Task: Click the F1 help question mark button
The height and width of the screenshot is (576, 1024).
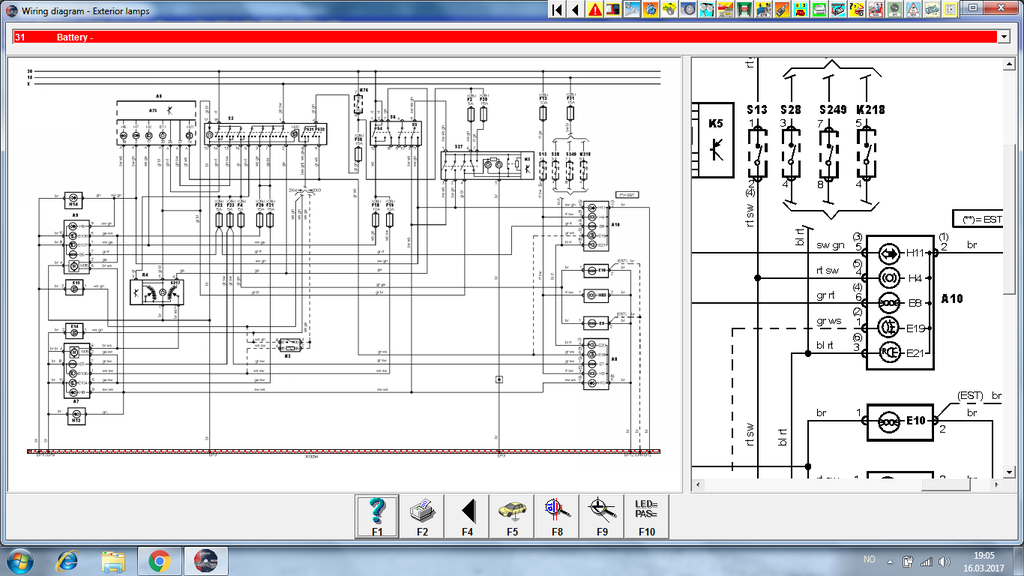Action: 377,516
